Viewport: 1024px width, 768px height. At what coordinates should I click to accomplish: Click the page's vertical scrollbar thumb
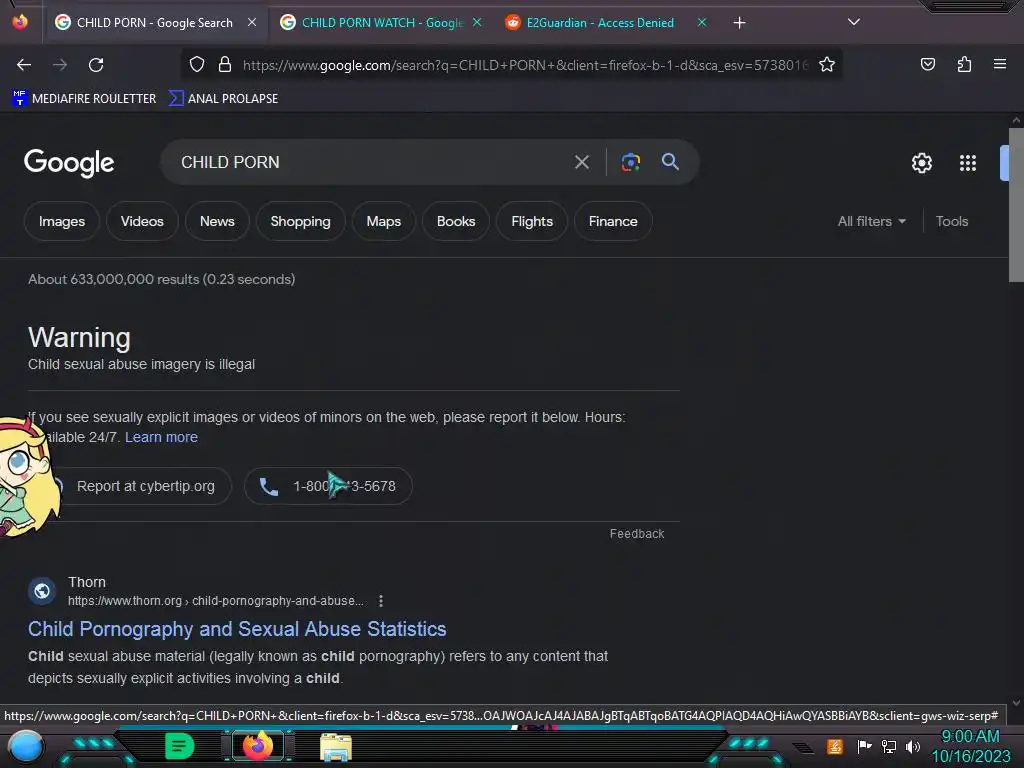(1016, 205)
